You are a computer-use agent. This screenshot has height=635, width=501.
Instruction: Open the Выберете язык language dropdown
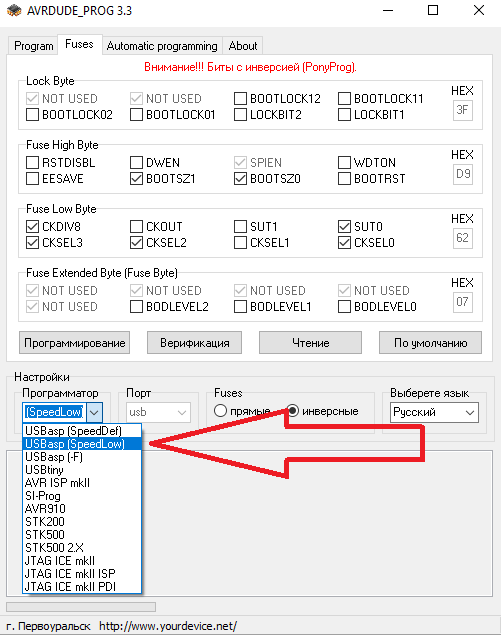[434, 413]
